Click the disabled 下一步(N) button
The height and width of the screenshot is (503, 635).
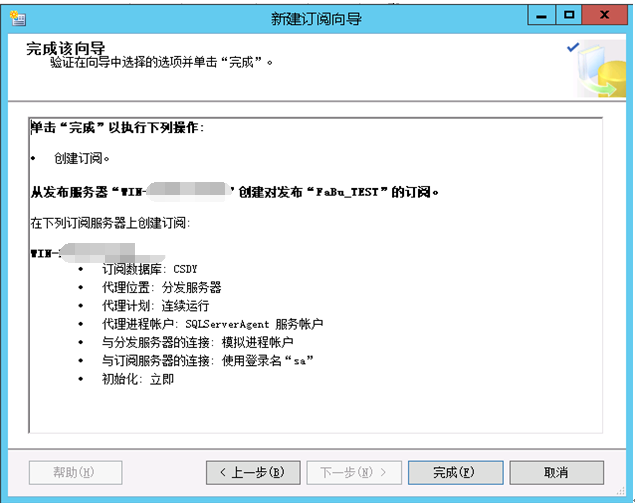point(354,472)
